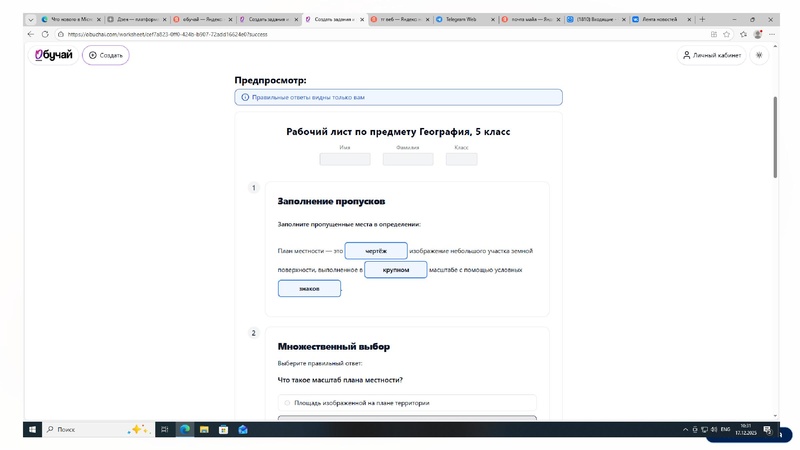Click info icon in 'Правильные ответы' banner

click(x=245, y=97)
